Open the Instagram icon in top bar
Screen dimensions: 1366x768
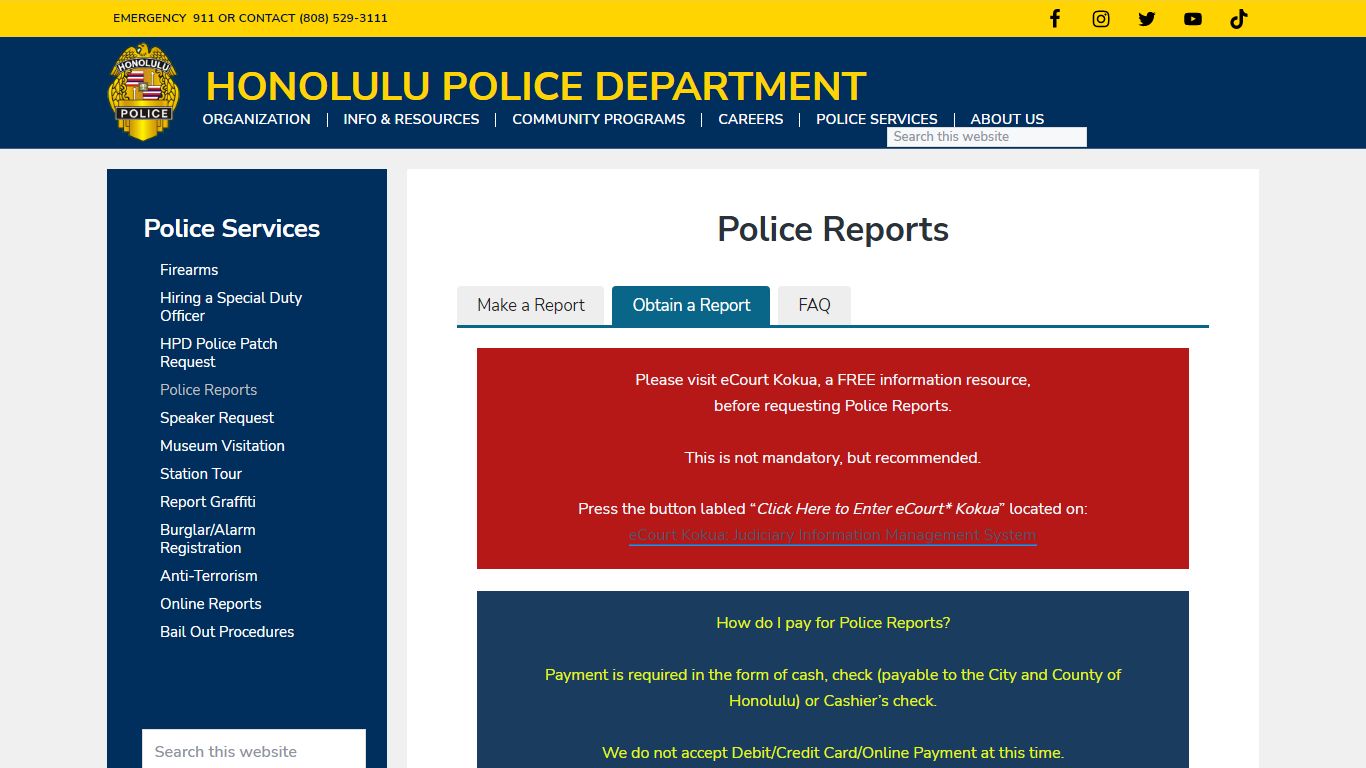tap(1101, 19)
